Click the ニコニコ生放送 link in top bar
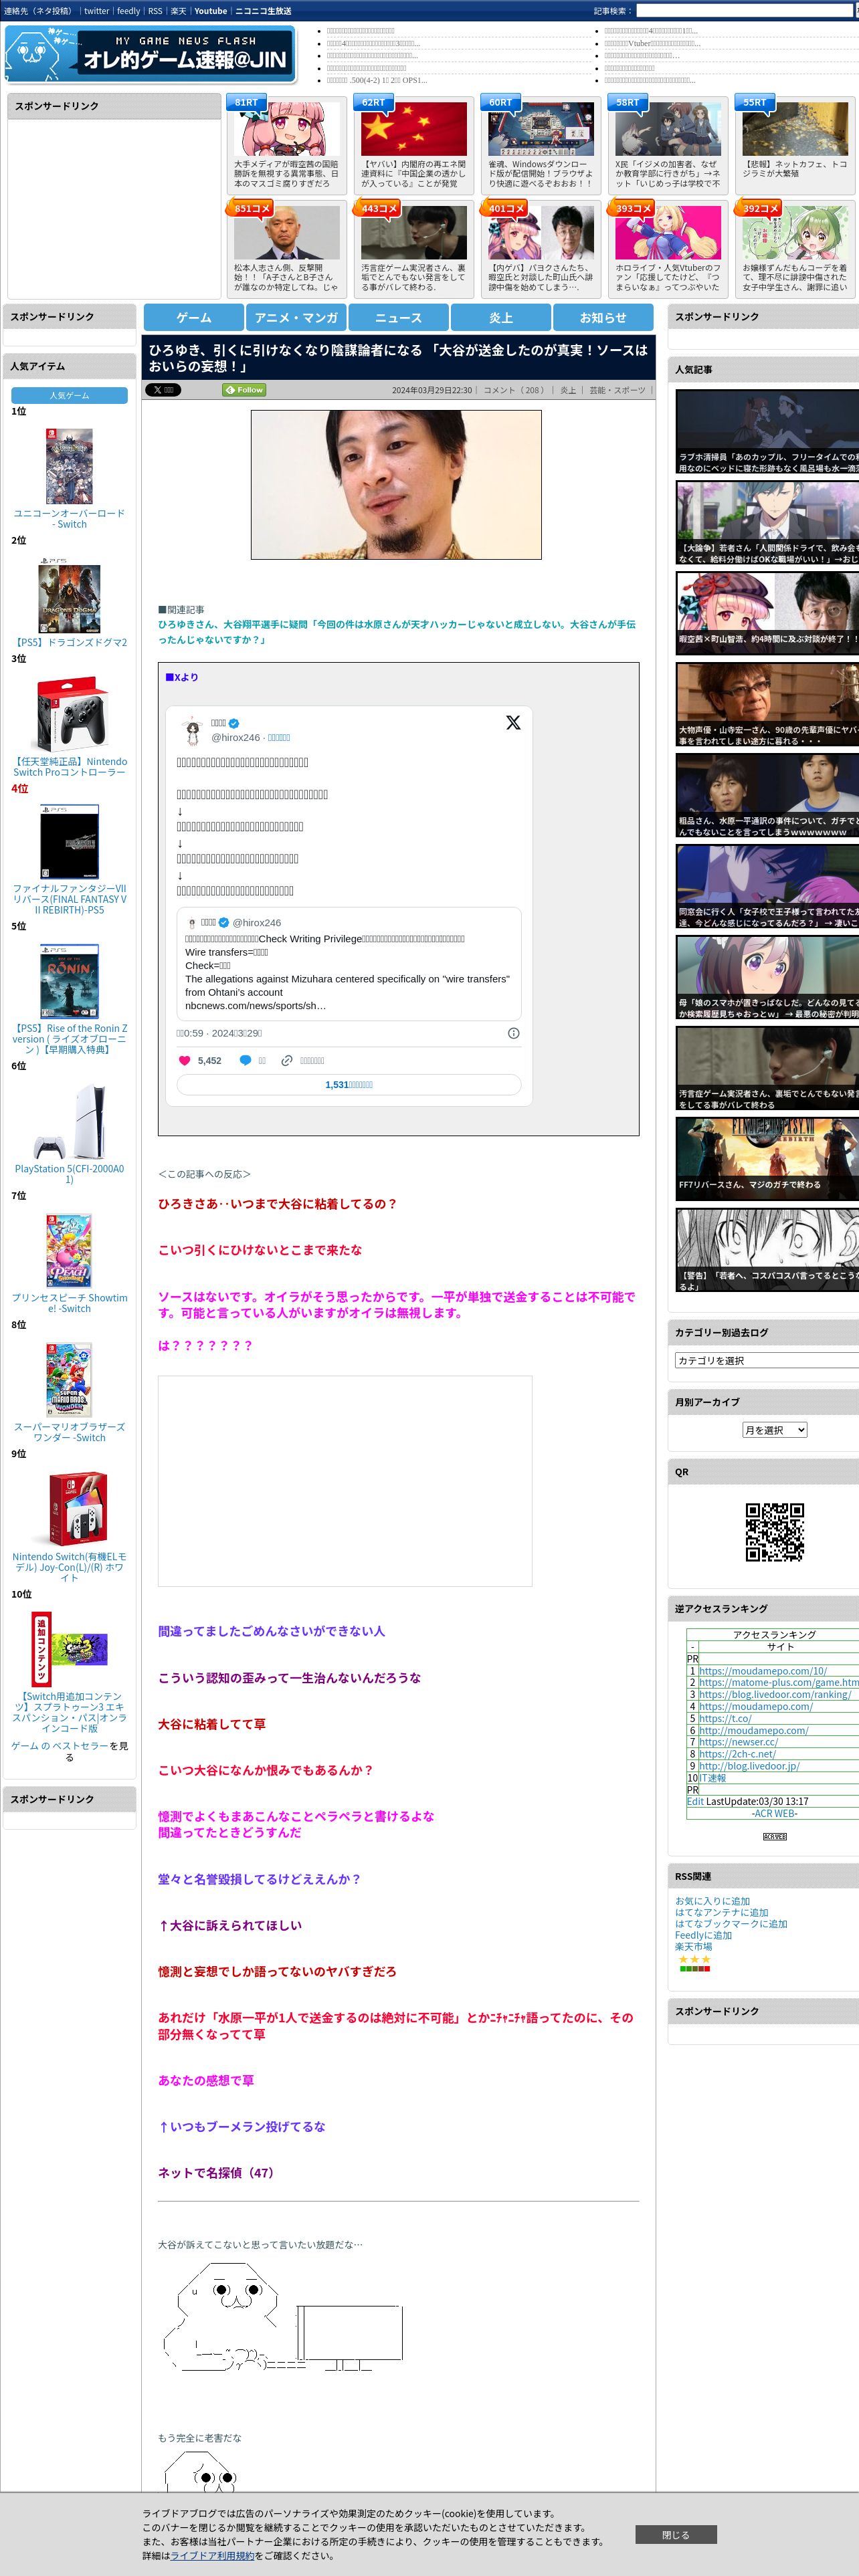The height and width of the screenshot is (2576, 859). tap(263, 11)
